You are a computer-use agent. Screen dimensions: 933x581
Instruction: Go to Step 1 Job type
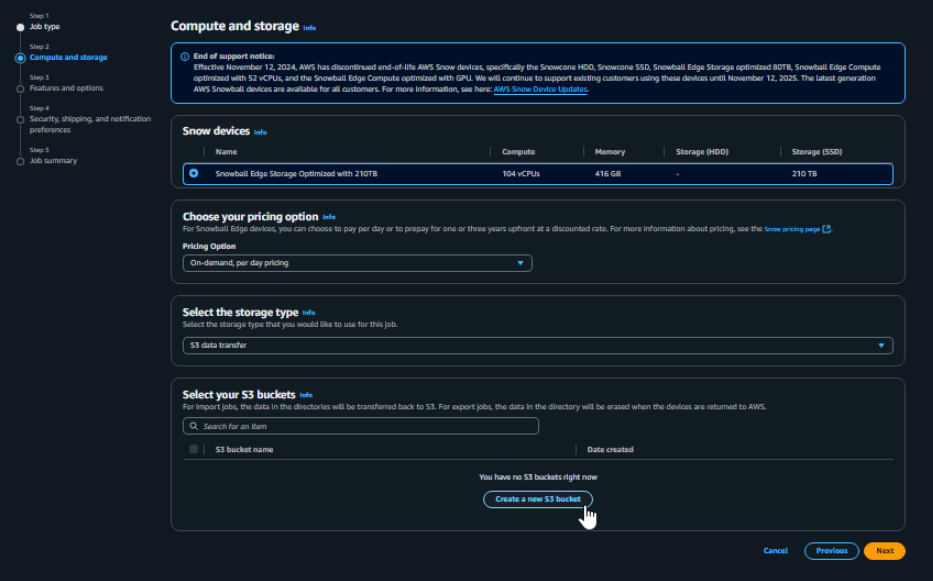pos(45,27)
